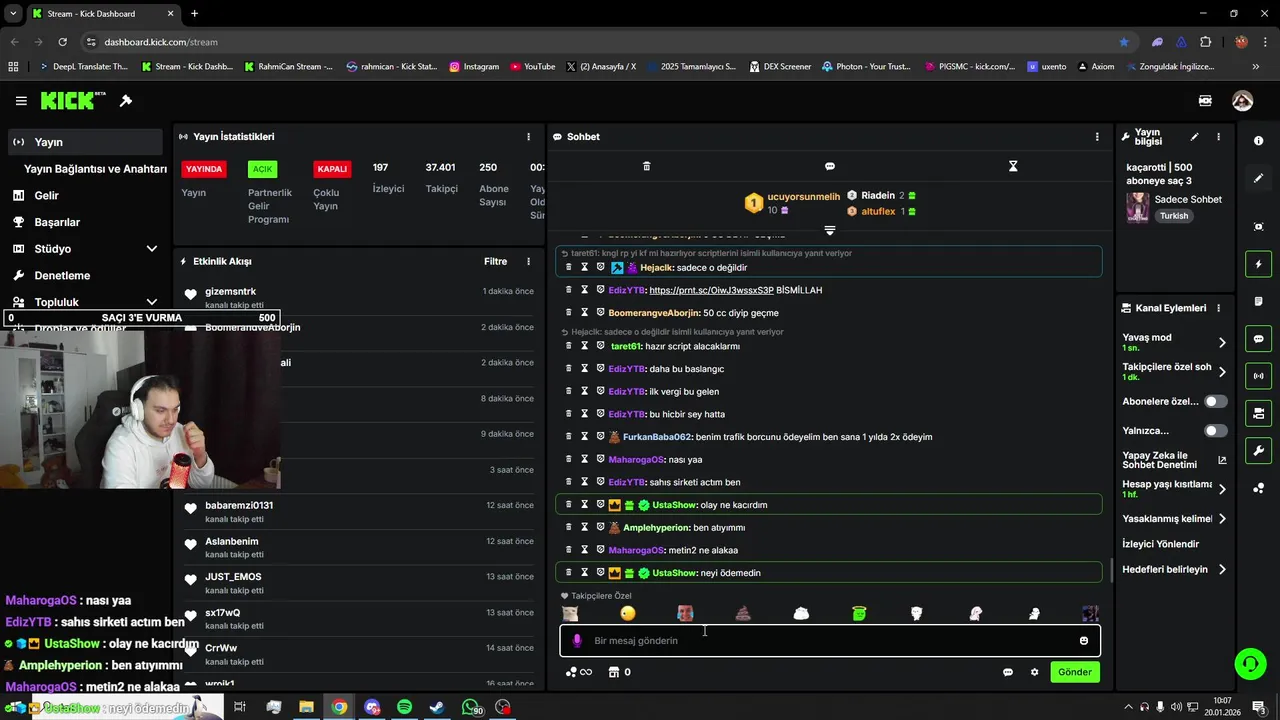Open Instagram bookmark in bookmarks bar
Image resolution: width=1280 pixels, height=720 pixels.
pyautogui.click(x=474, y=67)
